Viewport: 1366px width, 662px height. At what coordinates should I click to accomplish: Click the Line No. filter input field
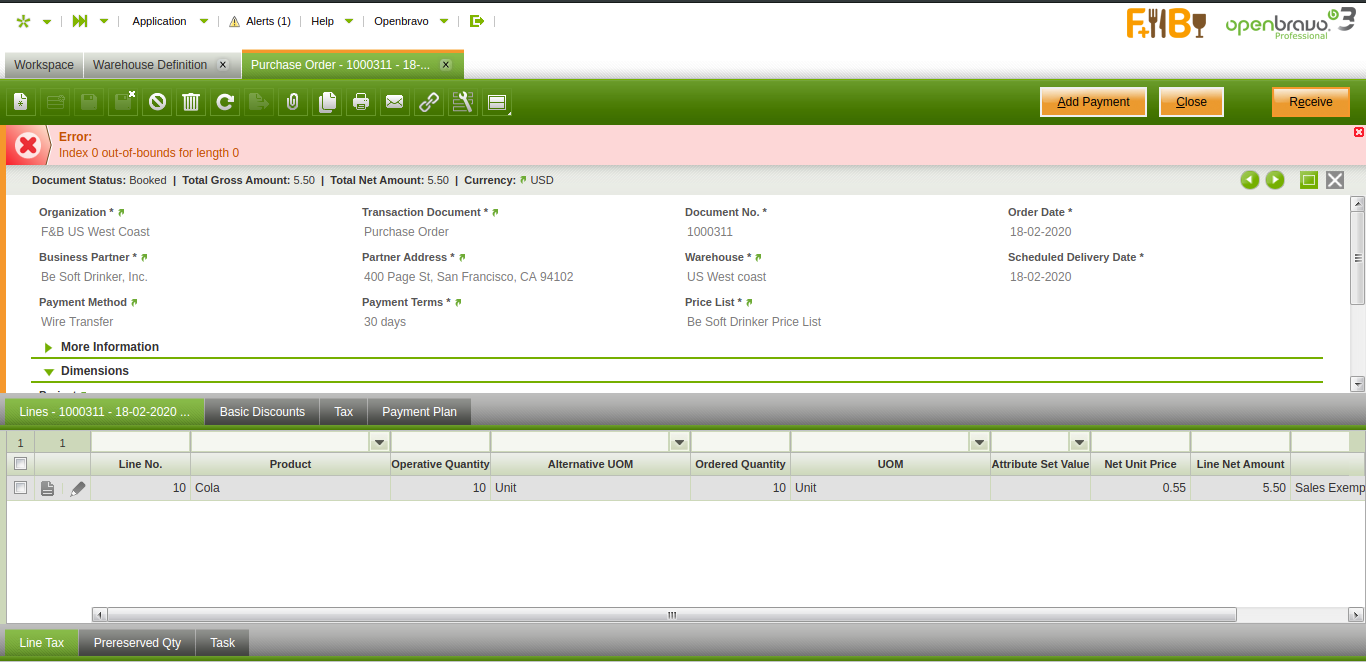(x=140, y=442)
